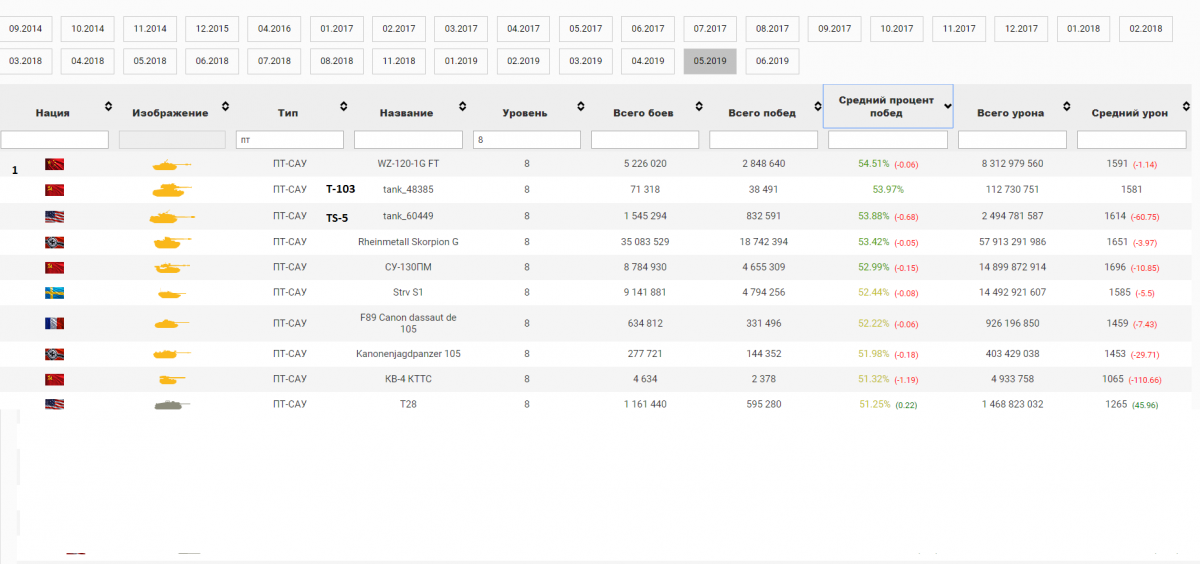
Task: Click the Swedish flag in Strv S1 row
Action: (54, 293)
